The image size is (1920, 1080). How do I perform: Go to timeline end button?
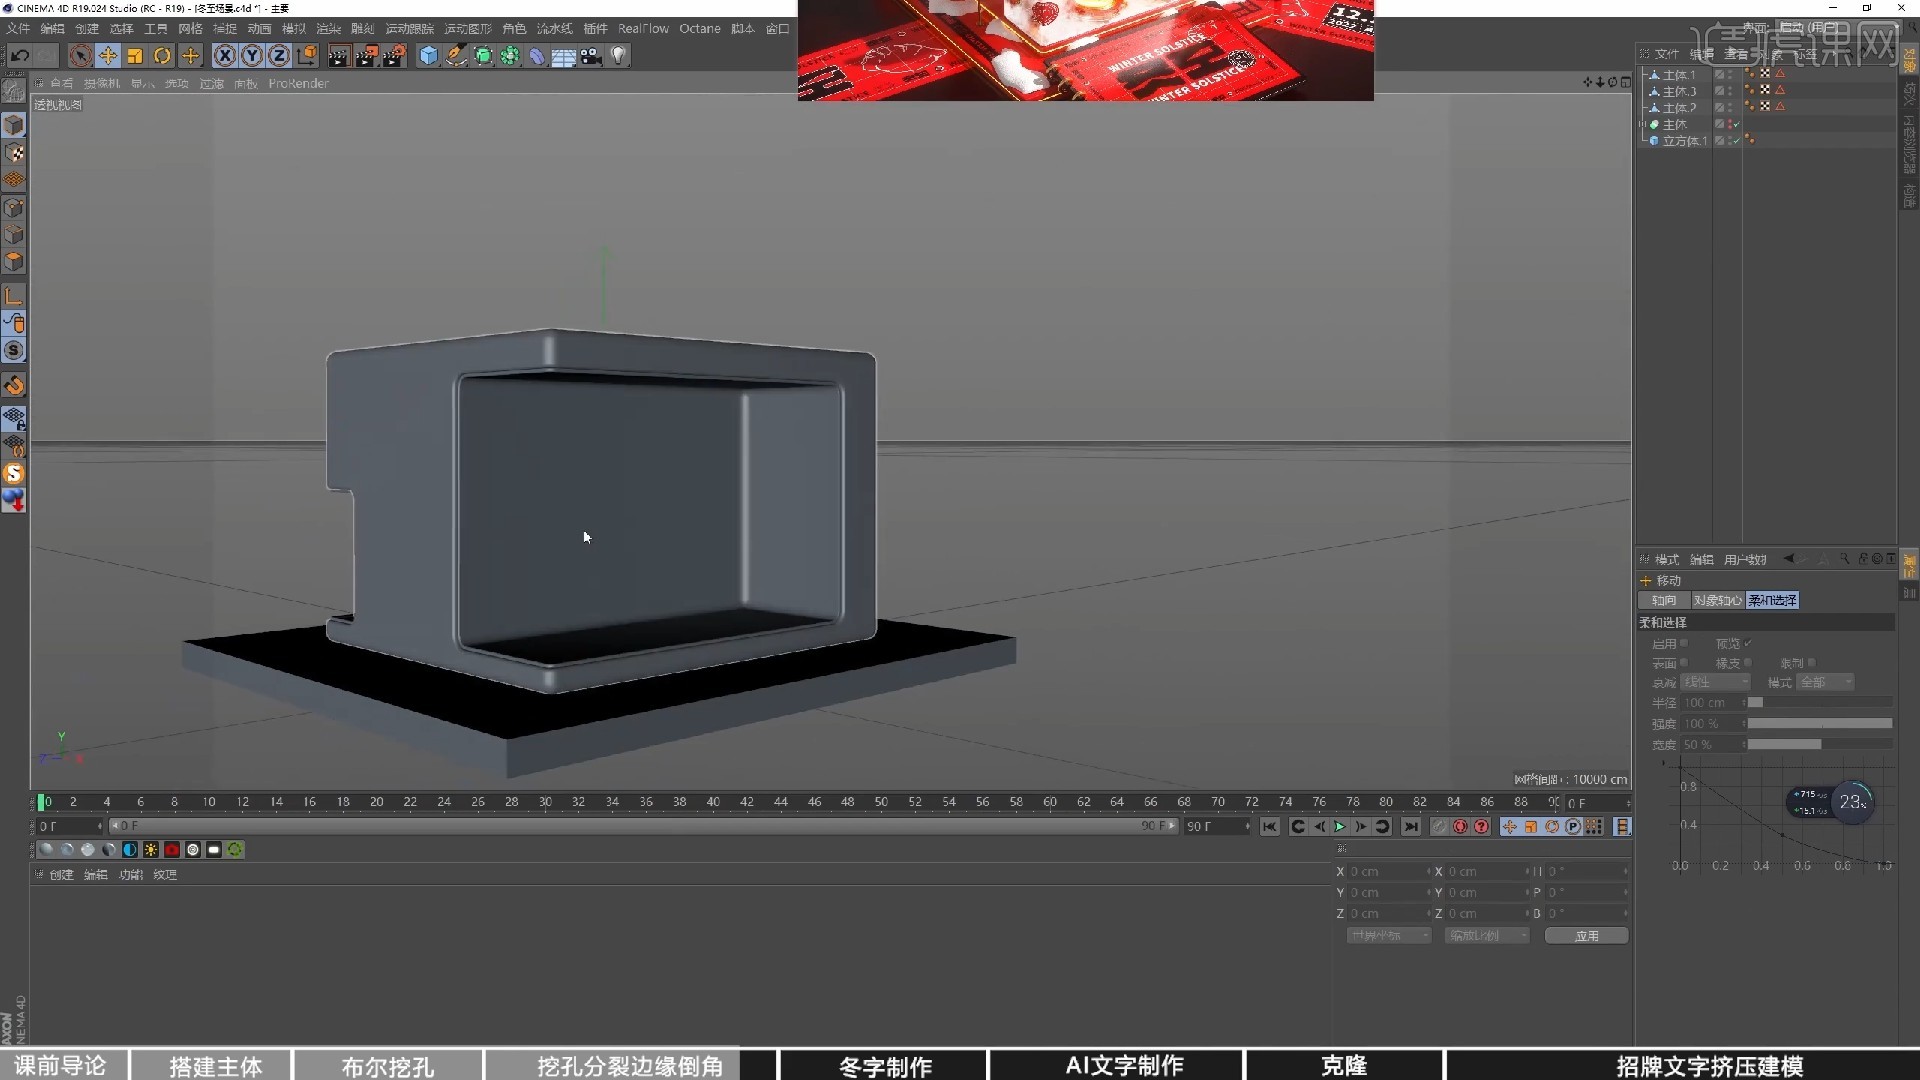pos(1410,827)
